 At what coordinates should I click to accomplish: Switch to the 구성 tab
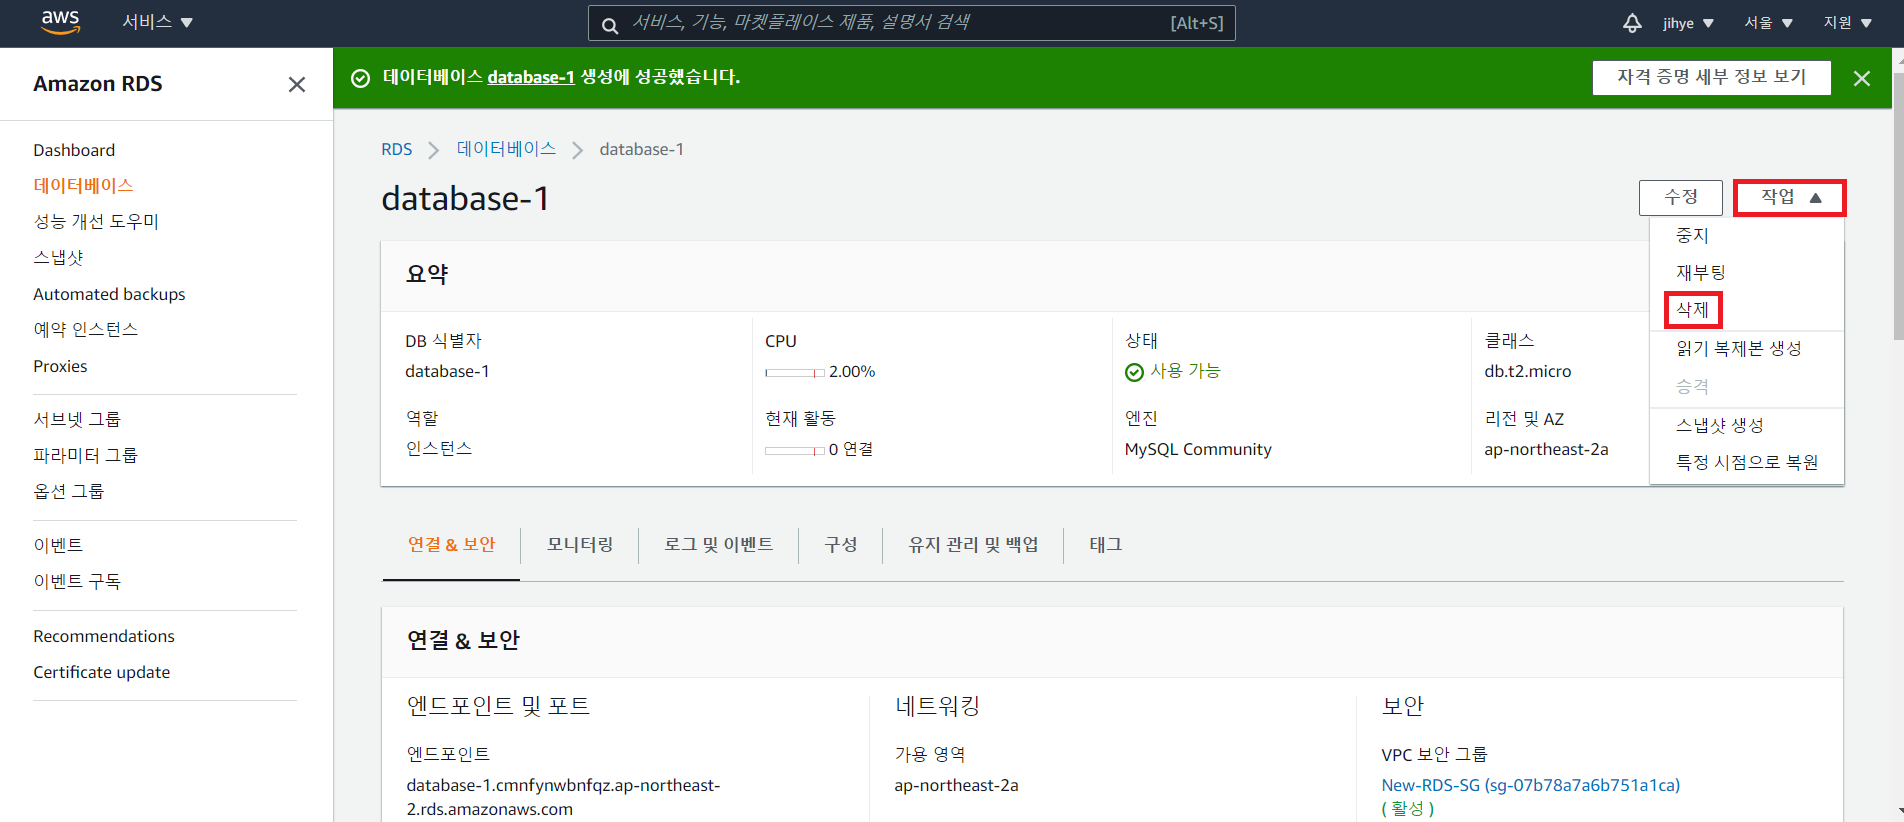tap(840, 545)
